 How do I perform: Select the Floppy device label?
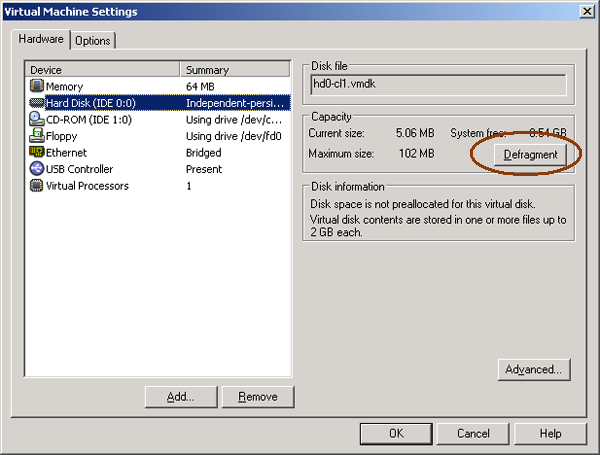click(x=62, y=136)
